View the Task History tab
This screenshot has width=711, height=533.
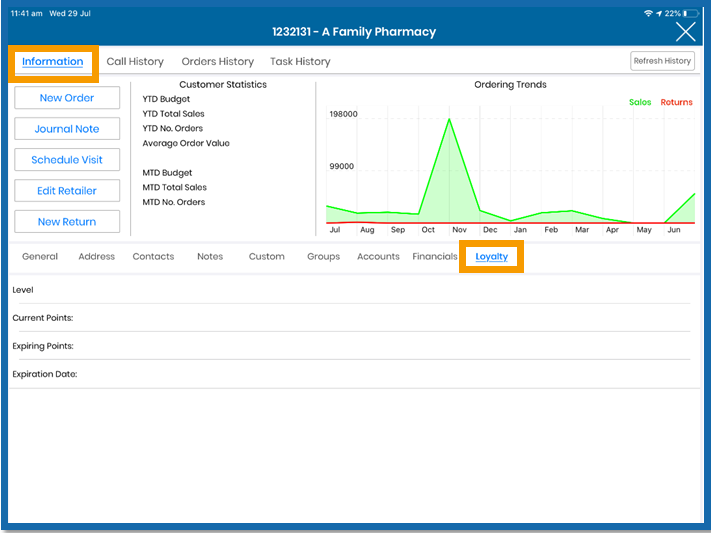300,62
